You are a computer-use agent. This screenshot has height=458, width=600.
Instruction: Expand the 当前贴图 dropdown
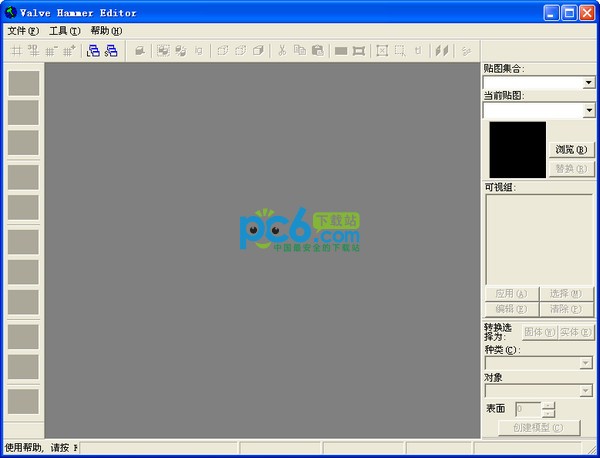(x=589, y=110)
